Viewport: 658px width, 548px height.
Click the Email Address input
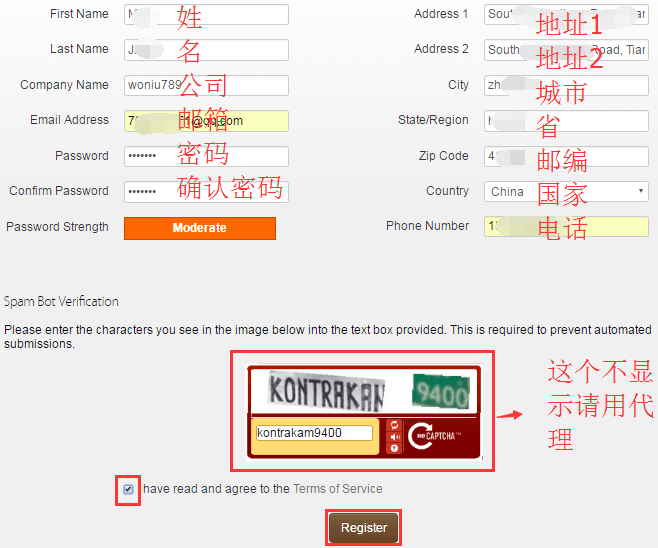(206, 121)
